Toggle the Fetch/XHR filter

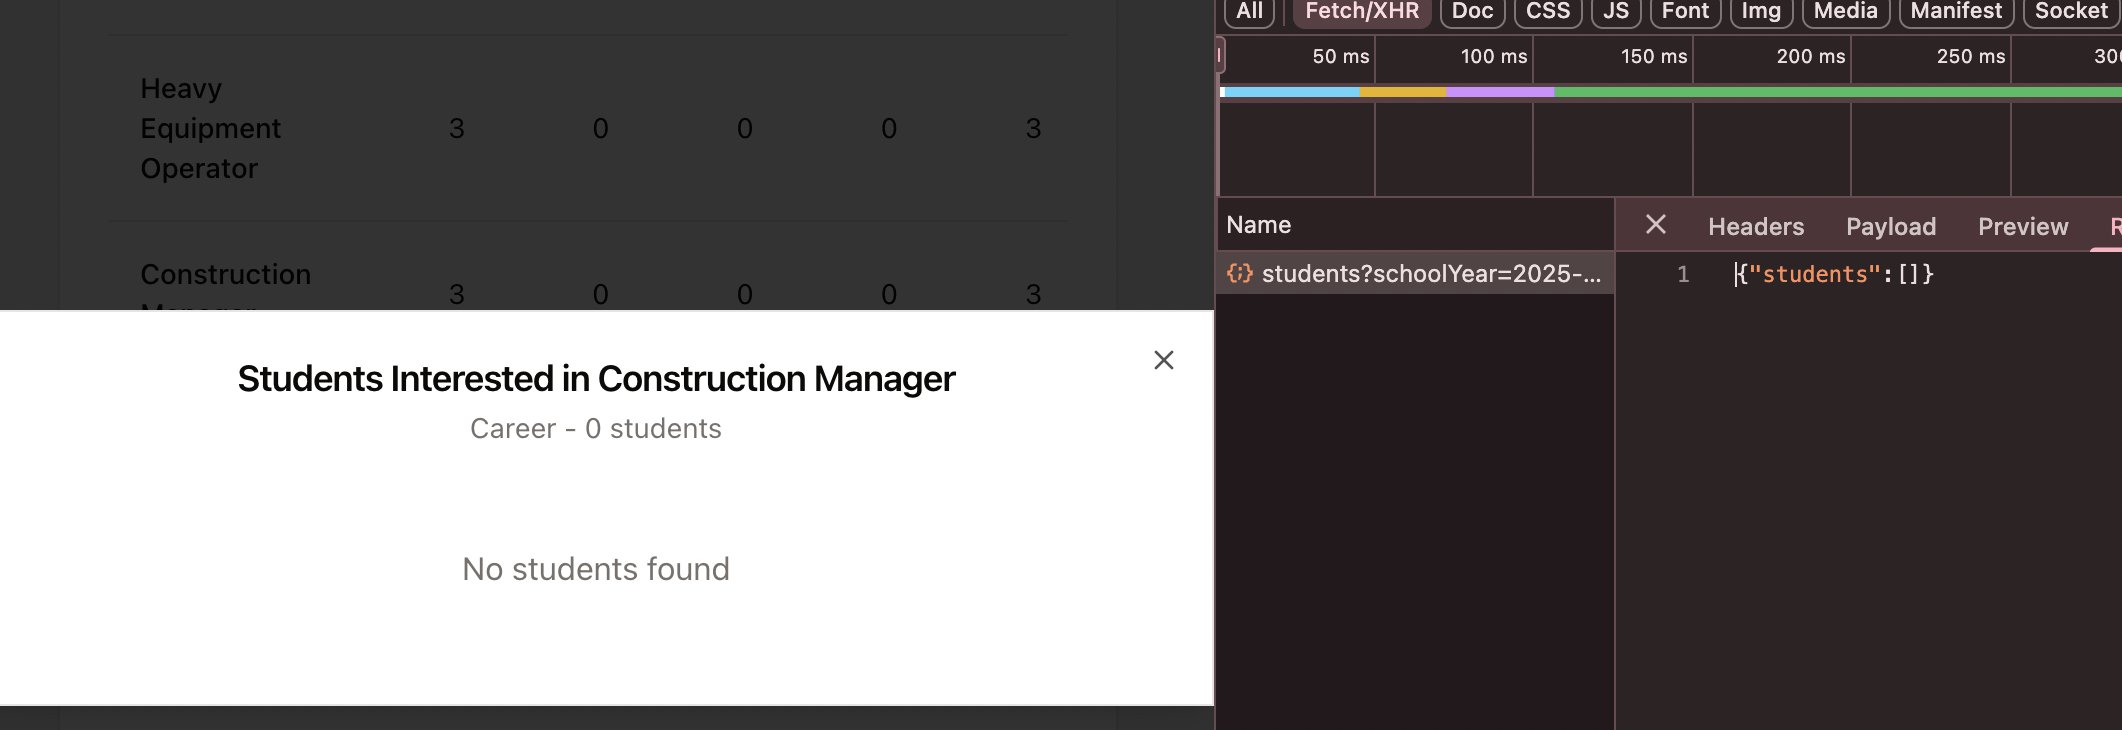tap(1361, 11)
